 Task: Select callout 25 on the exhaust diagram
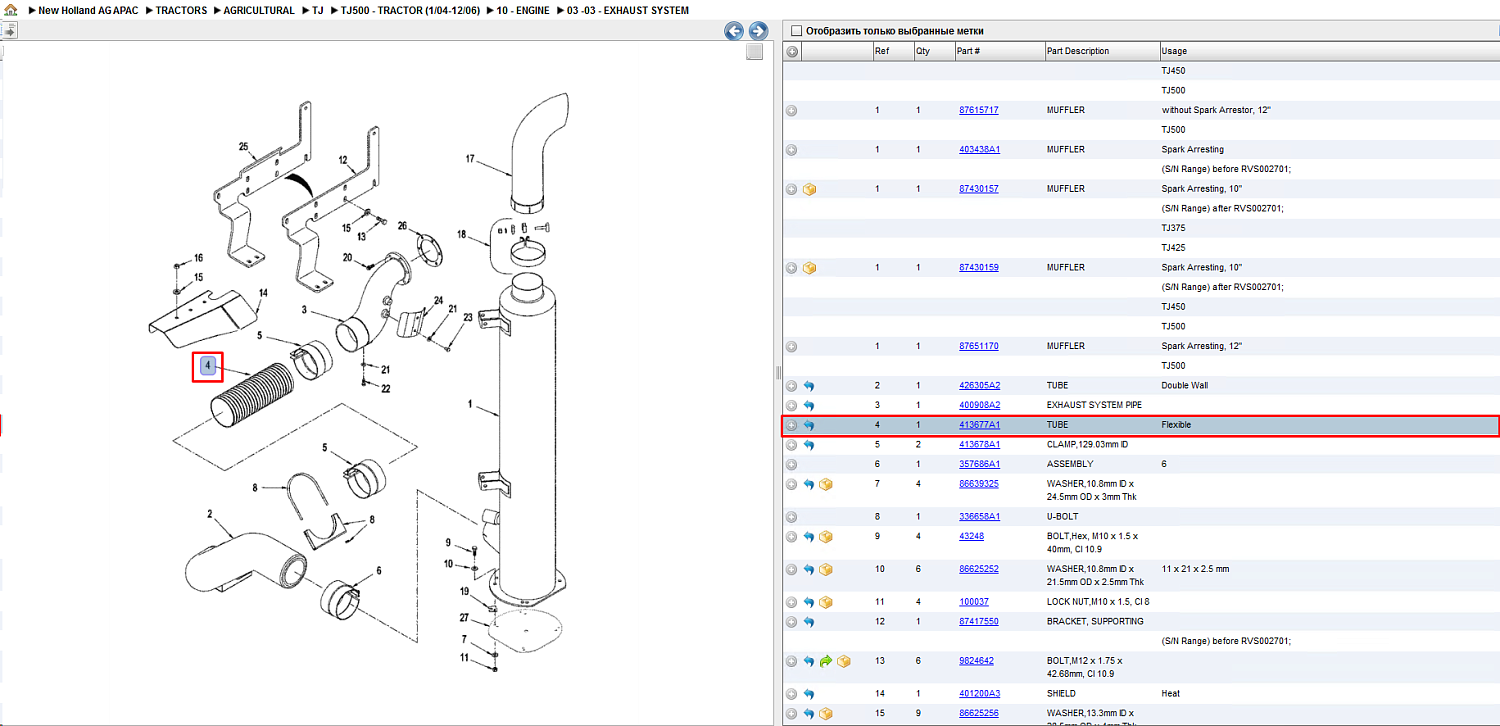tap(243, 147)
